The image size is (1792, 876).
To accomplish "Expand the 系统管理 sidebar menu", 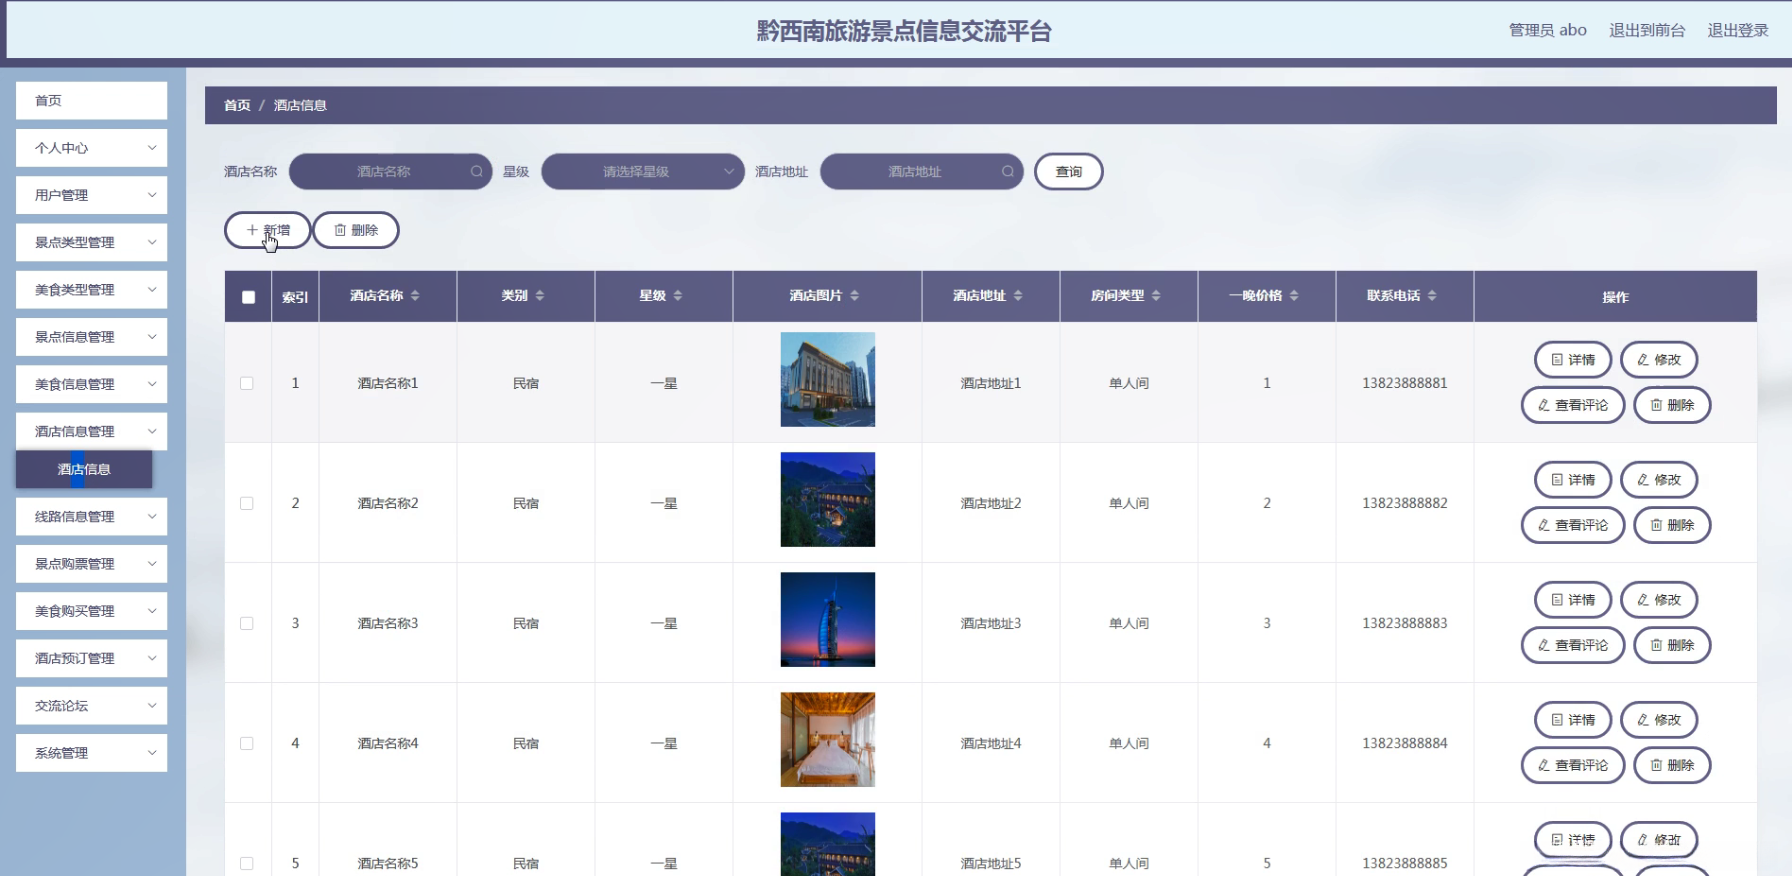I will point(91,753).
